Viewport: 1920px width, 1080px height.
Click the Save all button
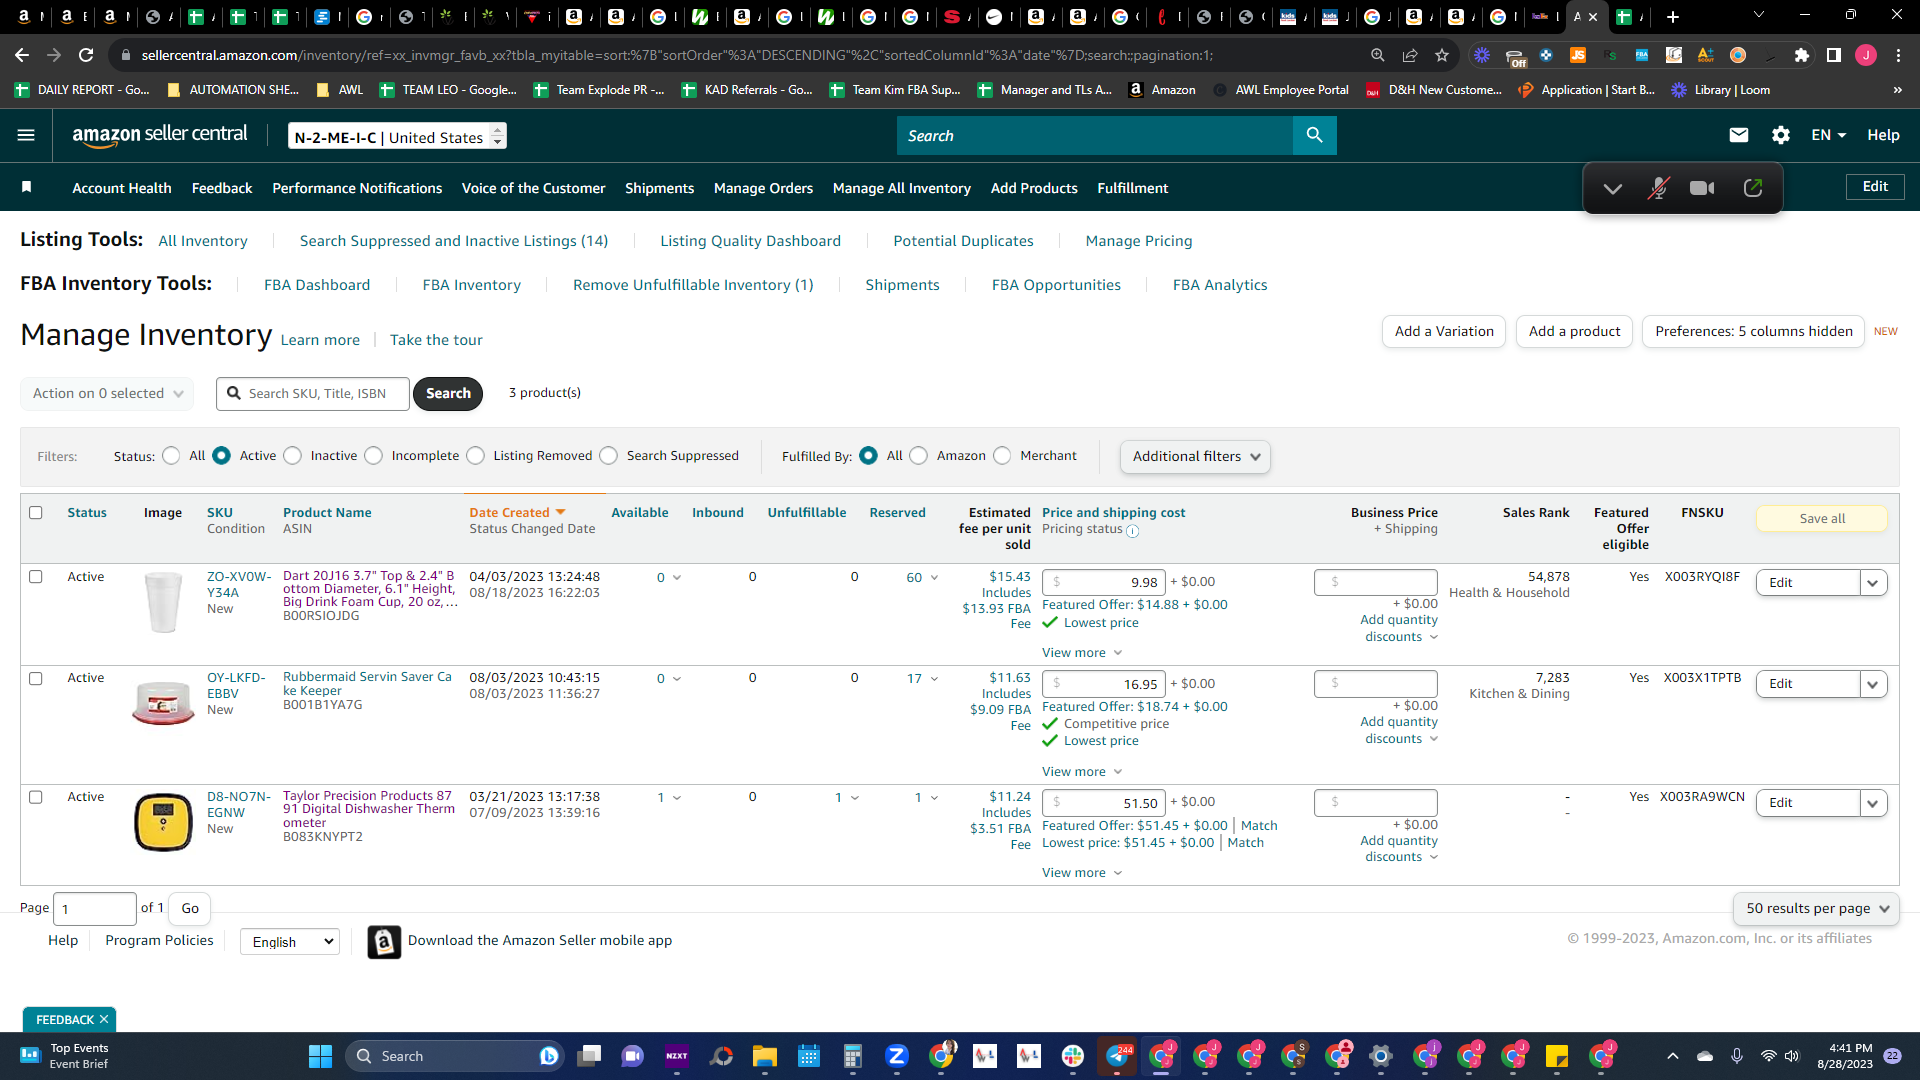[1822, 518]
